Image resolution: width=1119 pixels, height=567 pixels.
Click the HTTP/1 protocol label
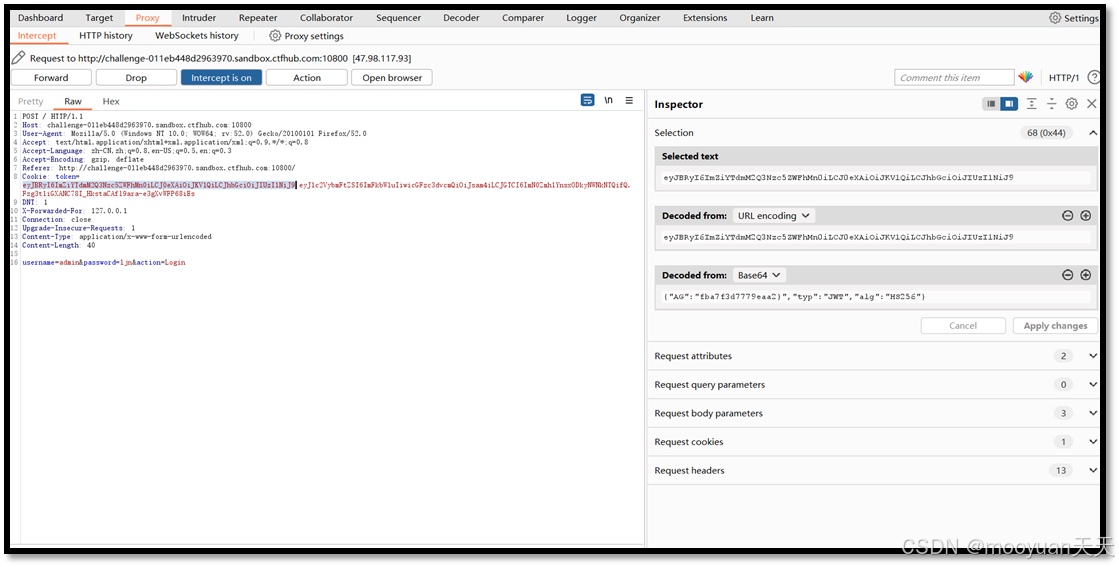(x=1064, y=78)
